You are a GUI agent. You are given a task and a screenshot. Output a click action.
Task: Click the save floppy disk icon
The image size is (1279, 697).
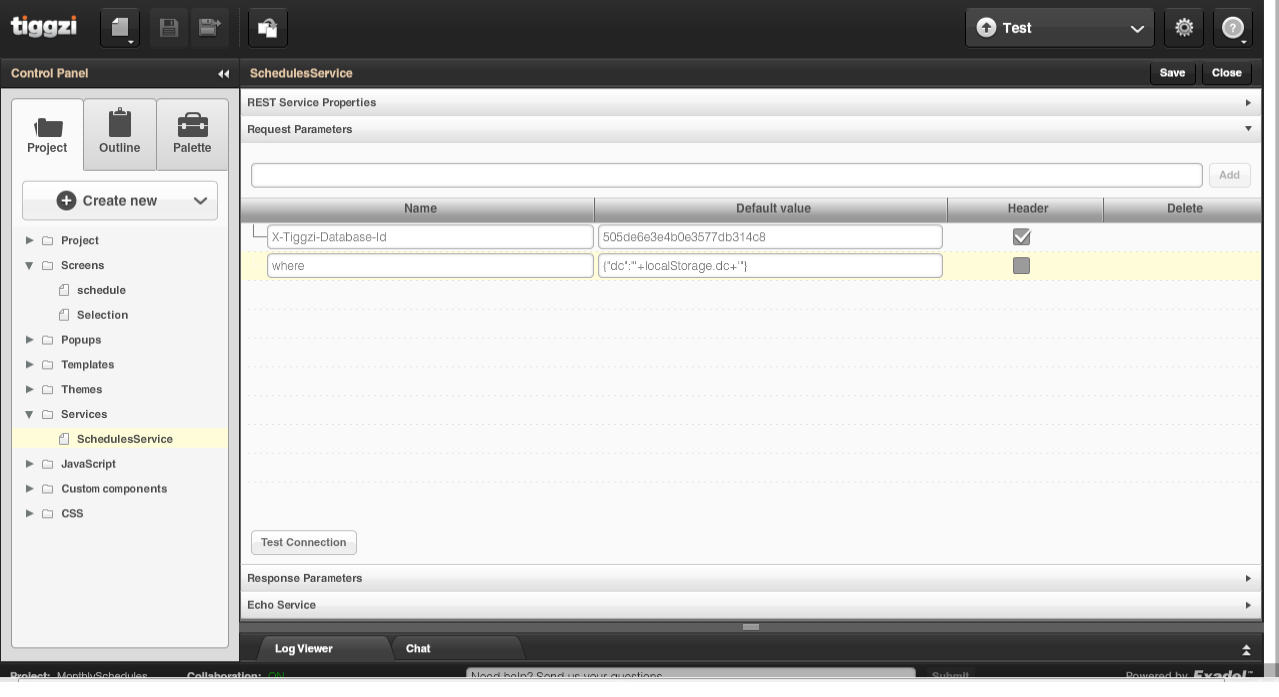pyautogui.click(x=168, y=28)
